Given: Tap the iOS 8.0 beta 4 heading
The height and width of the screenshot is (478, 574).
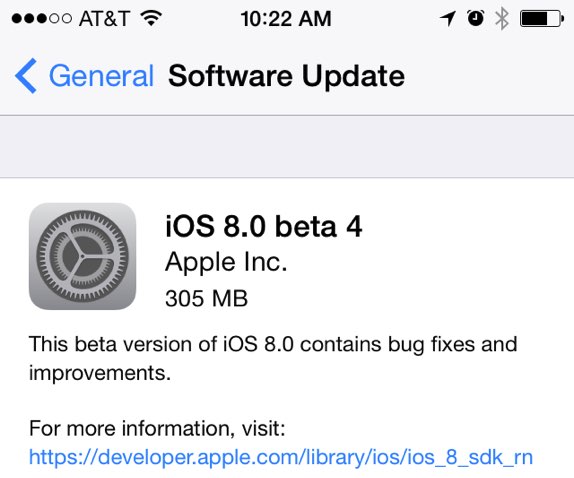Looking at the screenshot, I should coord(264,227).
